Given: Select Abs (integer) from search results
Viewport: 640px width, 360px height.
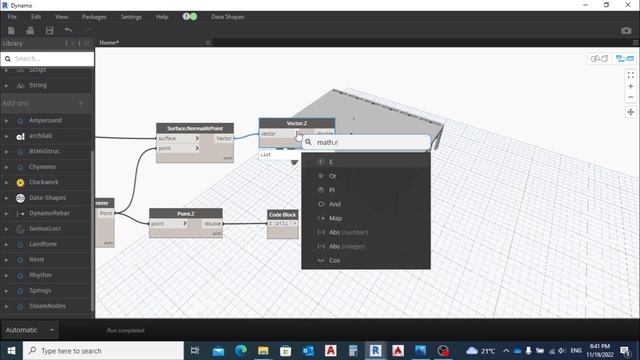Looking at the screenshot, I should tap(366, 247).
